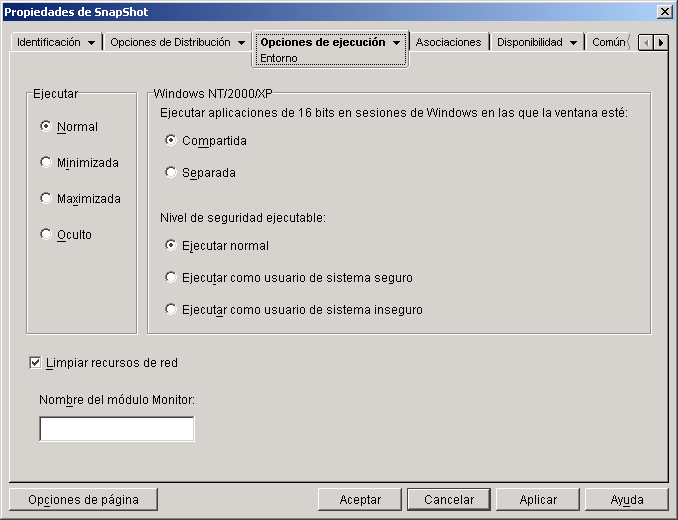Select the Oculto radio button
The image size is (678, 520).
pos(45,234)
